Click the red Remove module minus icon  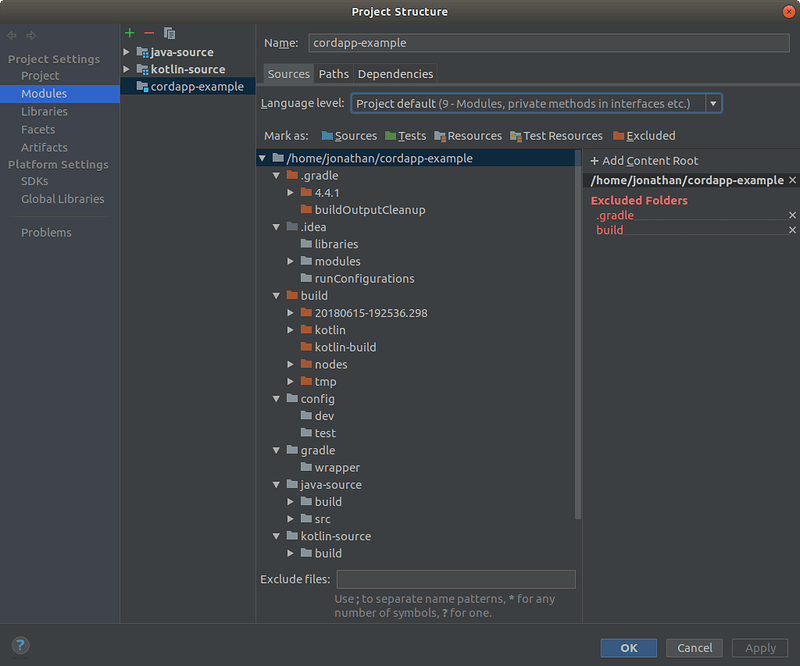point(149,33)
